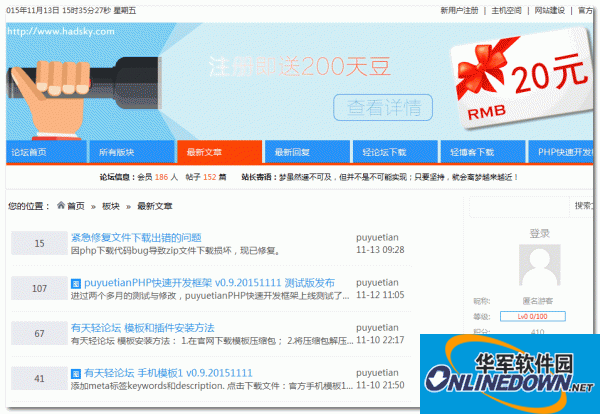Click the 登录 heading in sidebar
Screen dimensions: 600x414
(540, 233)
